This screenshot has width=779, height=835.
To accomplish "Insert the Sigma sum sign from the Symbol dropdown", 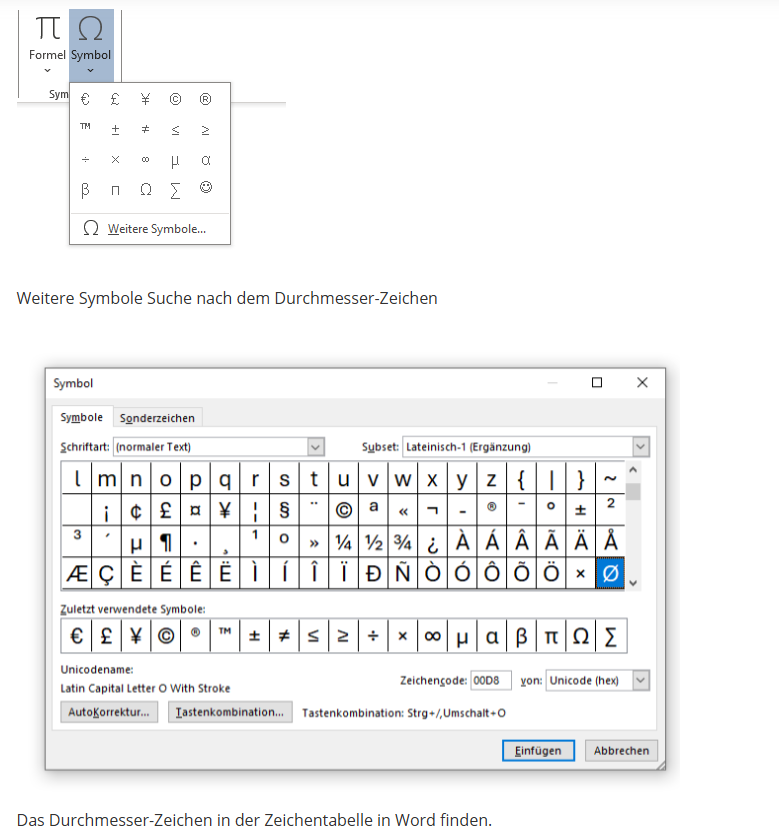I will coord(175,190).
